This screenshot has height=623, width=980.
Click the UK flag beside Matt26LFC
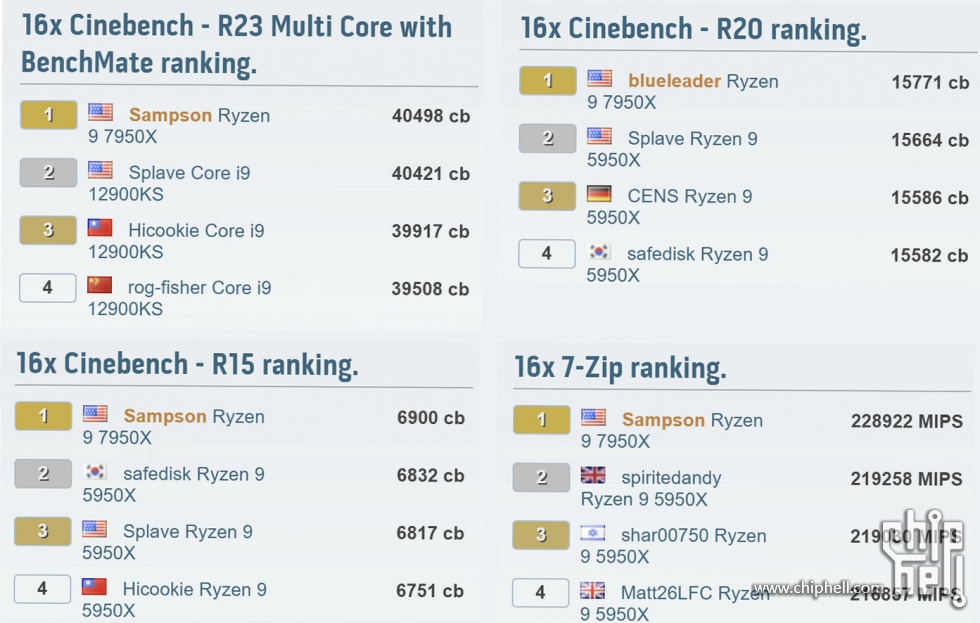592,590
